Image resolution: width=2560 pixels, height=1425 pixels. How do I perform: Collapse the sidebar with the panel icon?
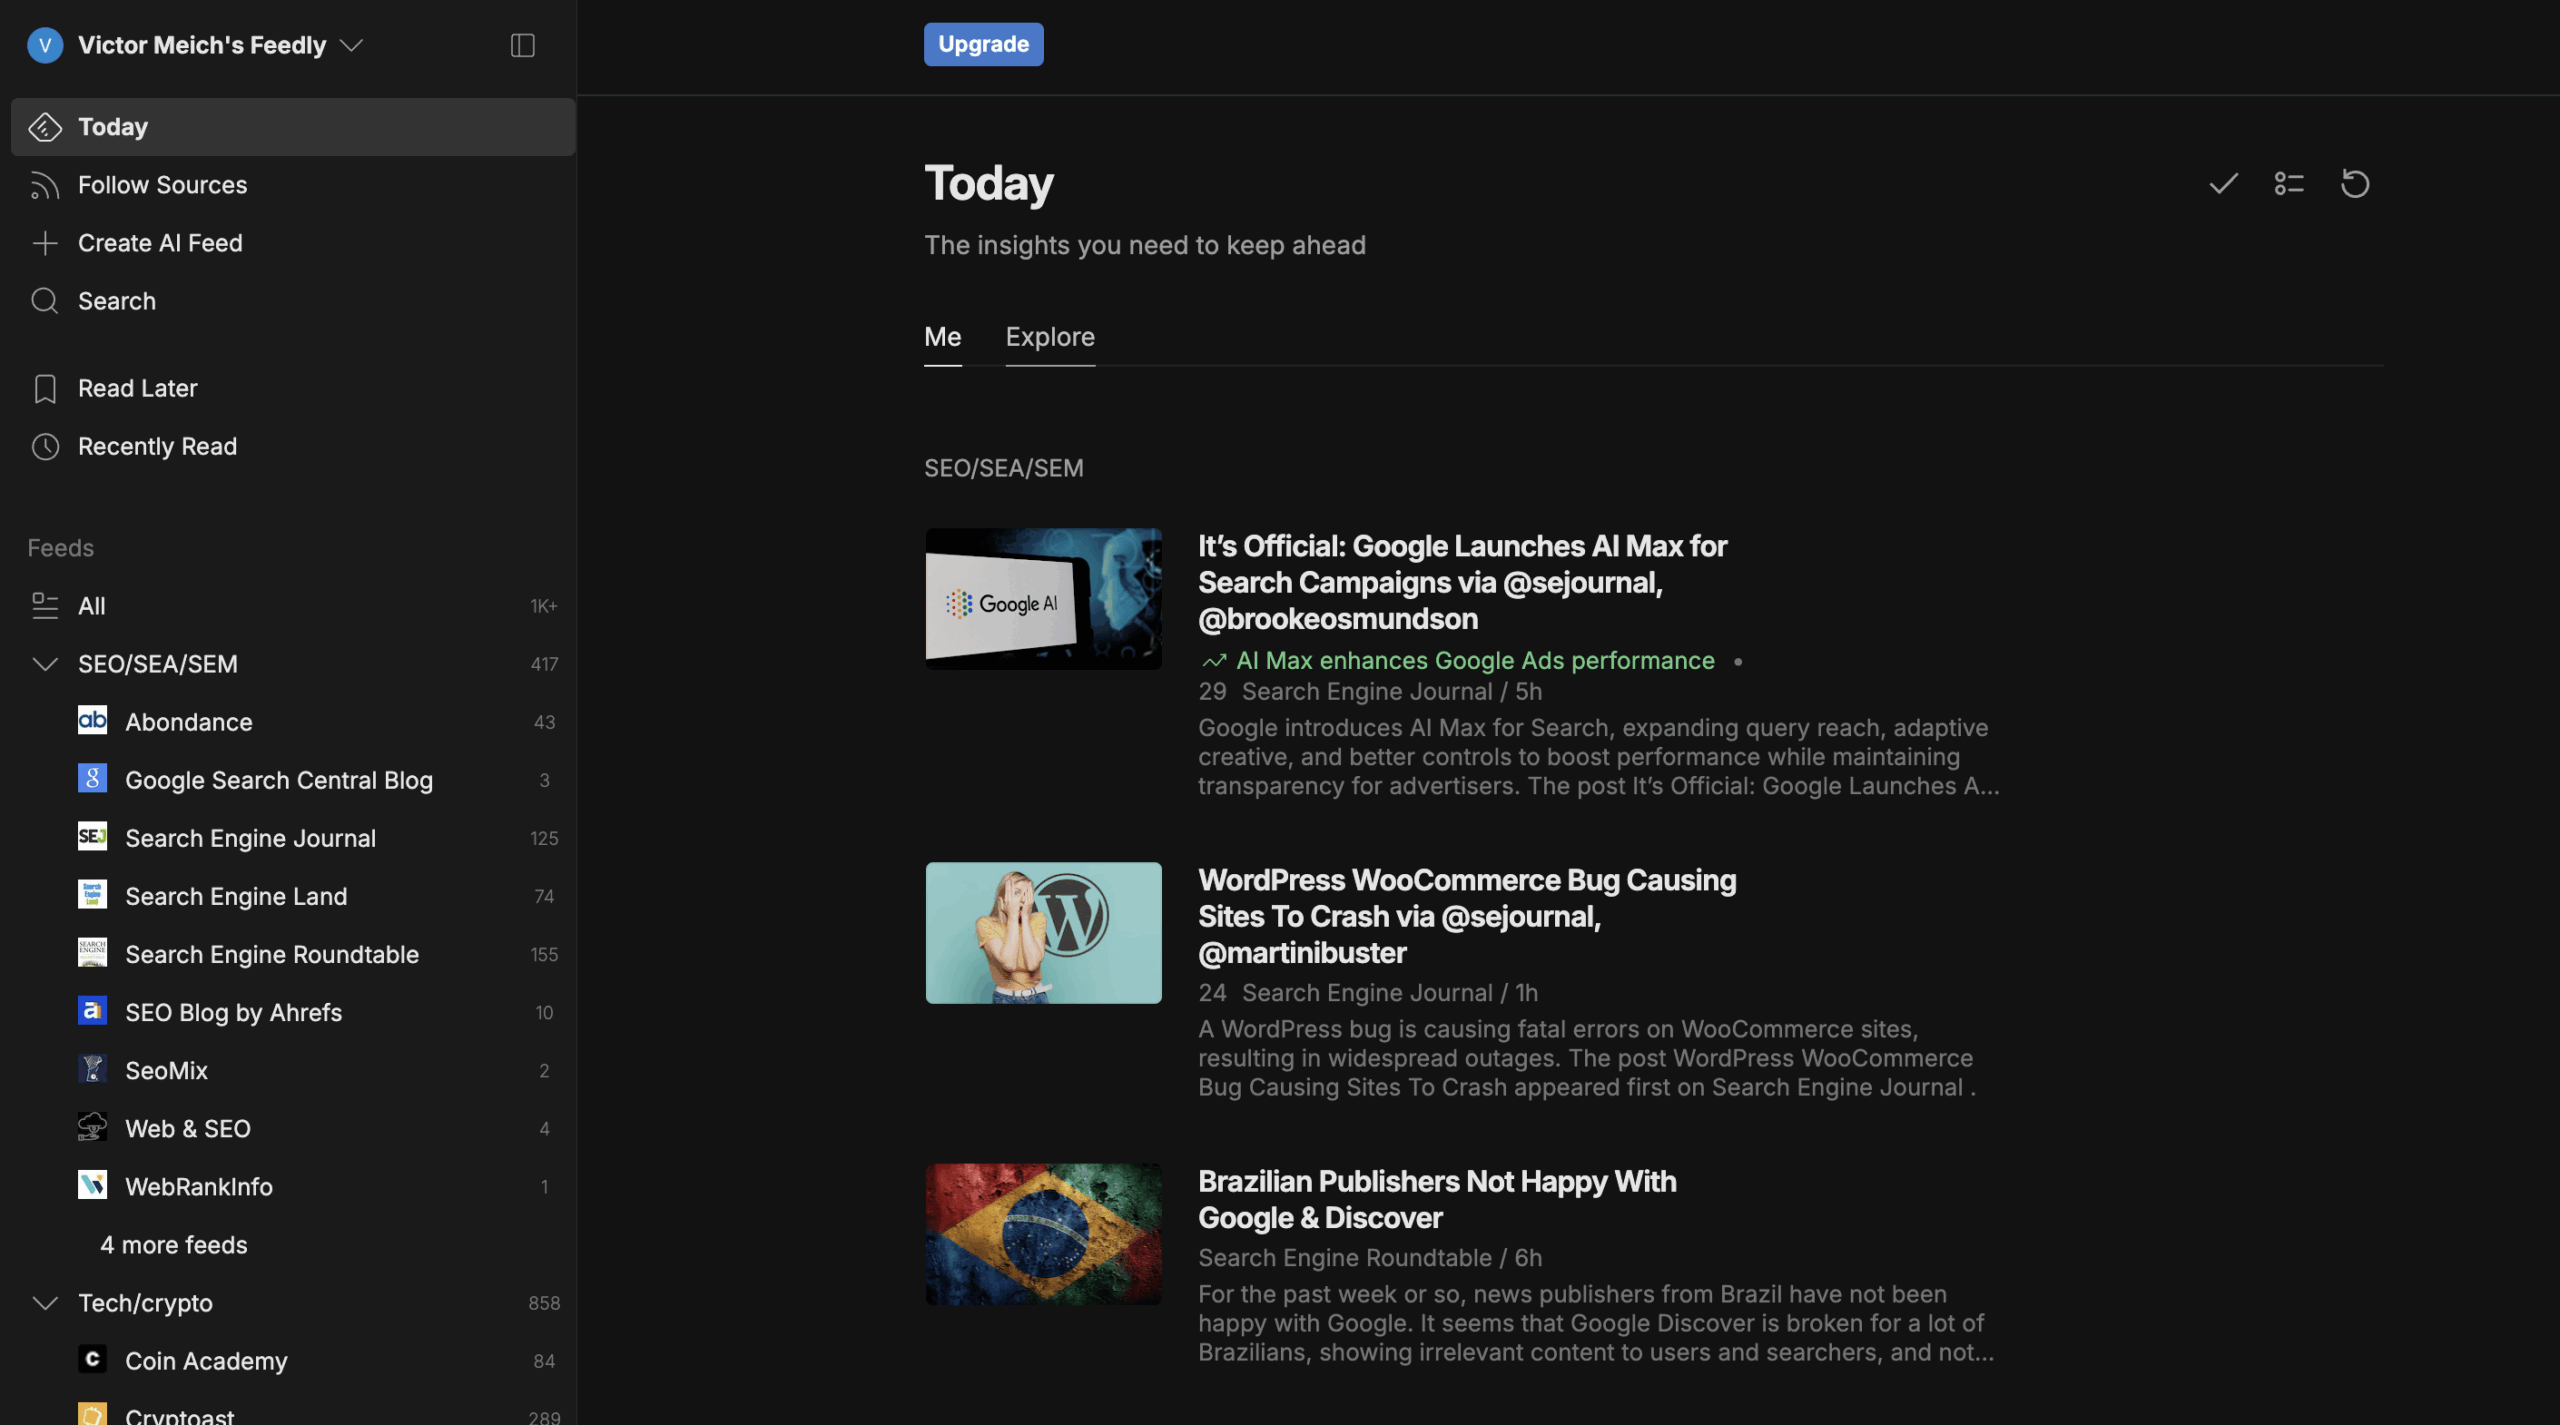pyautogui.click(x=523, y=45)
